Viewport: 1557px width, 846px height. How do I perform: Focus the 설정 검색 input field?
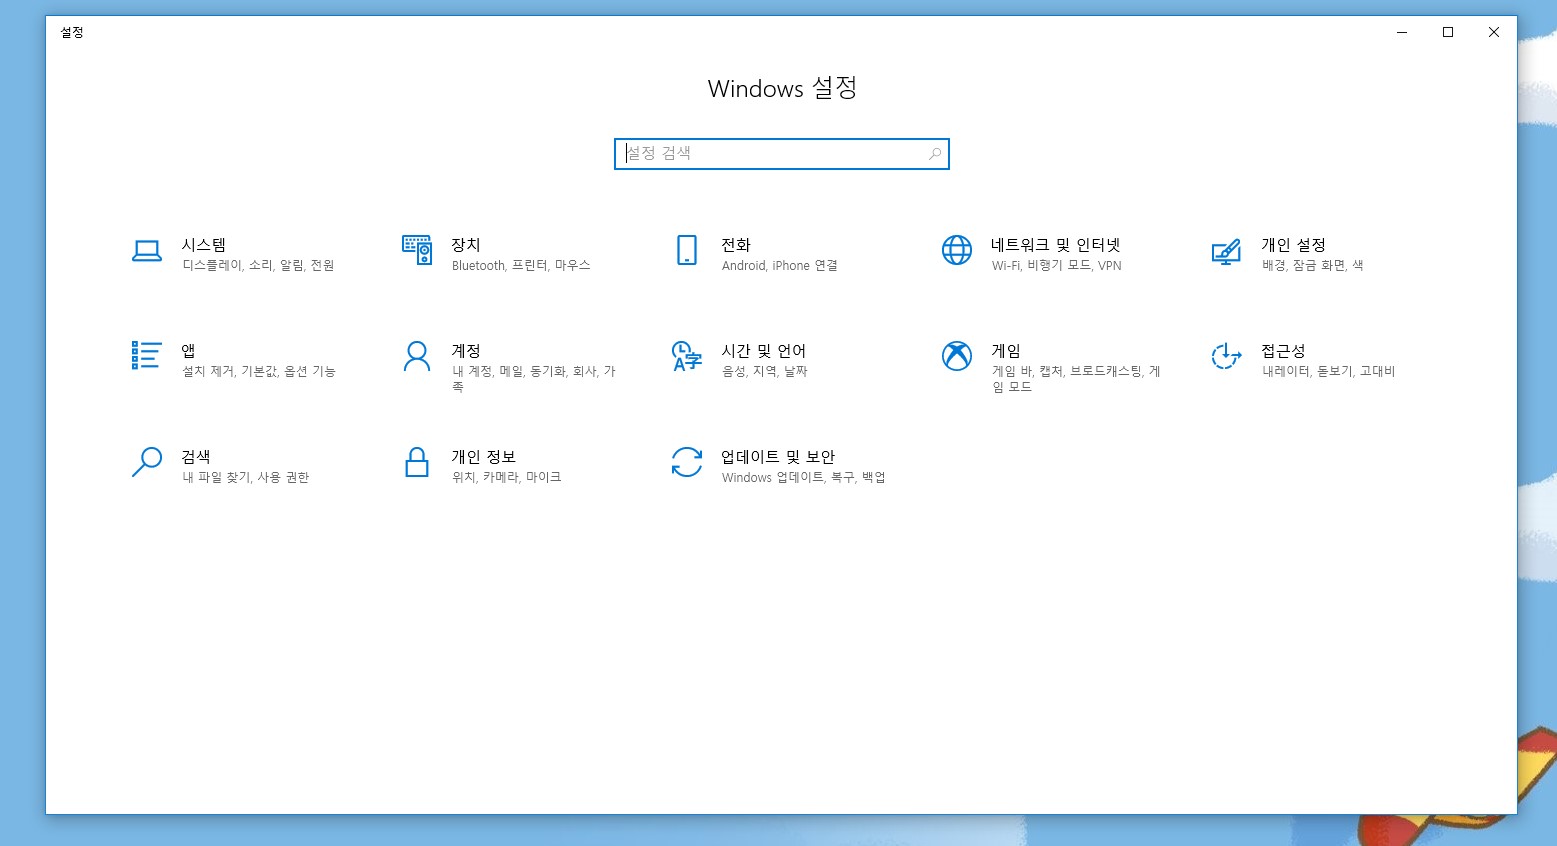782,154
